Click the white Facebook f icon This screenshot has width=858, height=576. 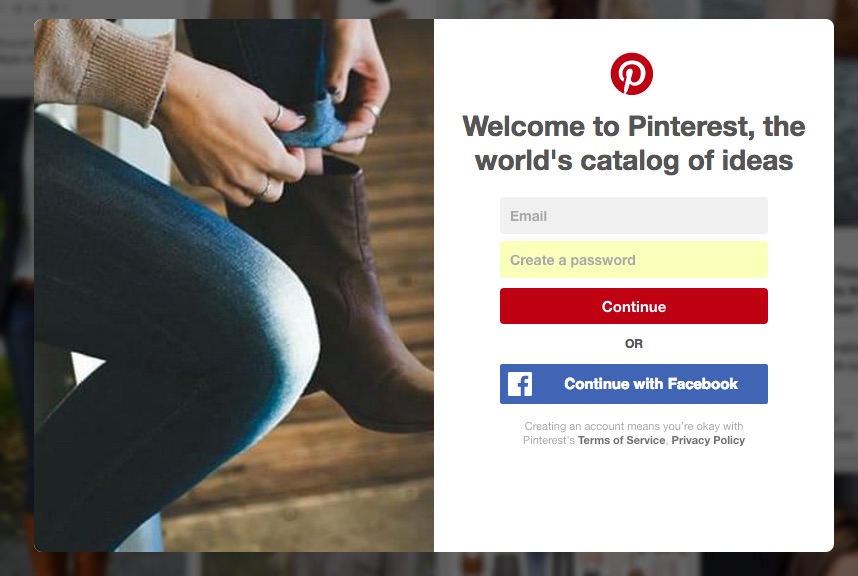point(520,384)
